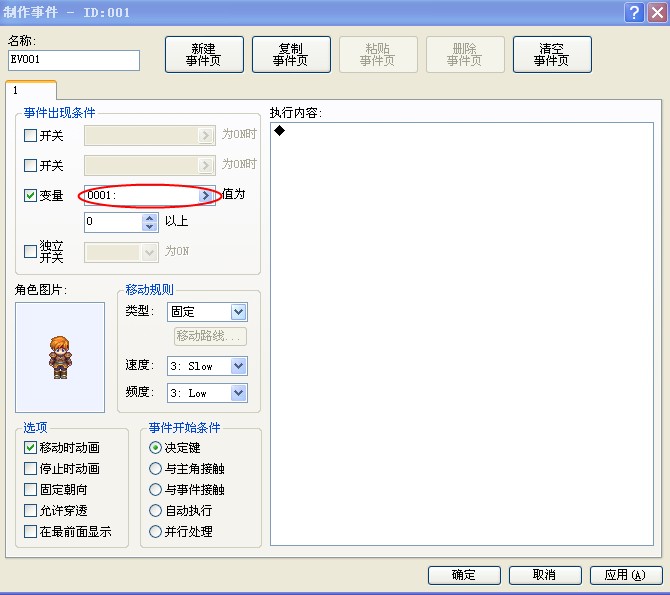The image size is (670, 595).
Task: Select the 与主角接触 trigger radio button
Action: pos(156,468)
